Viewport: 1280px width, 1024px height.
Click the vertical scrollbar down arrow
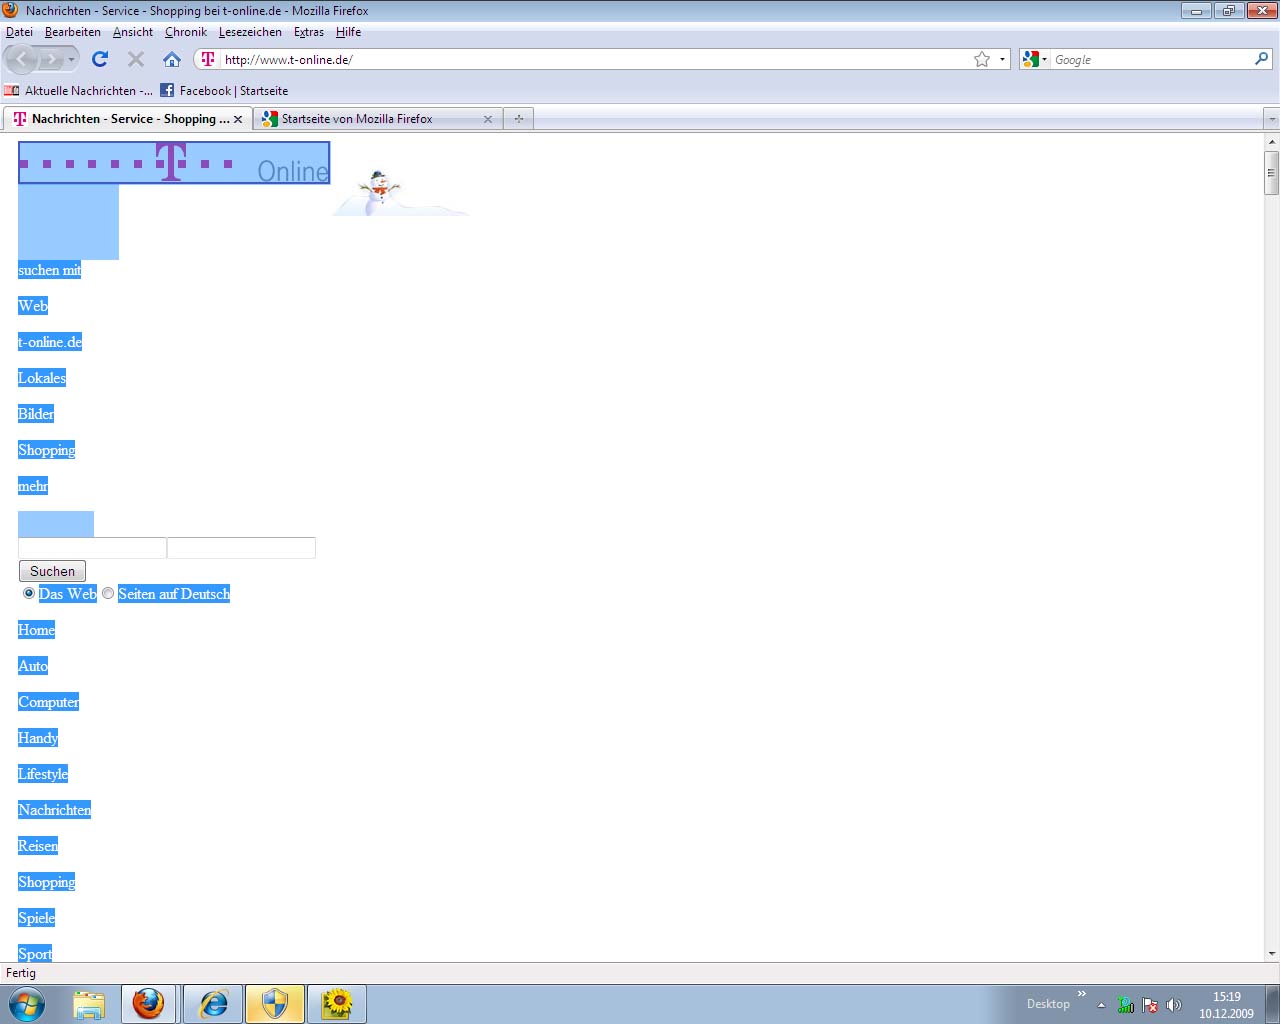click(1272, 953)
